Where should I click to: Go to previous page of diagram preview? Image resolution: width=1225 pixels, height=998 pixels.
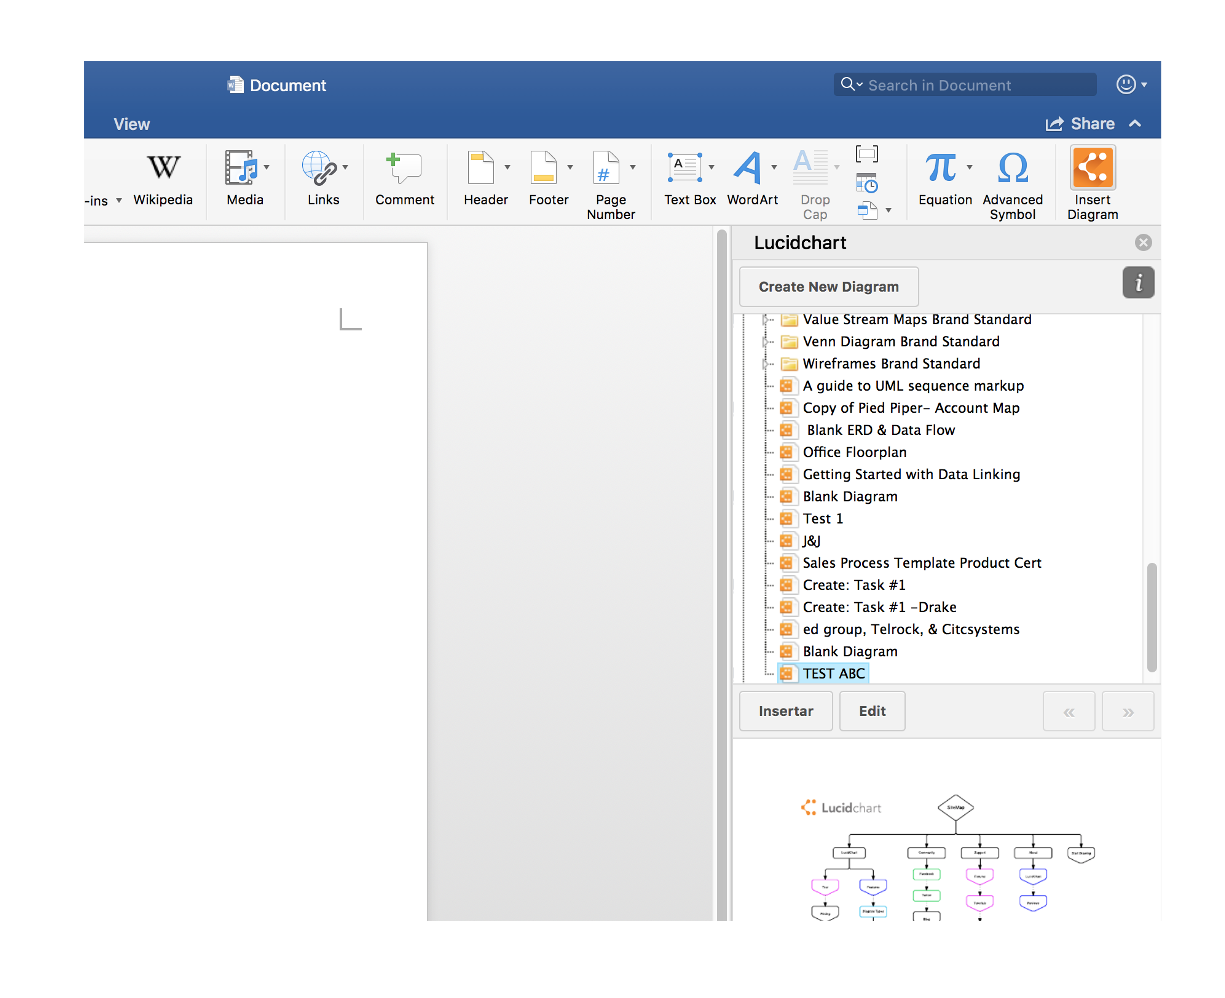point(1069,712)
